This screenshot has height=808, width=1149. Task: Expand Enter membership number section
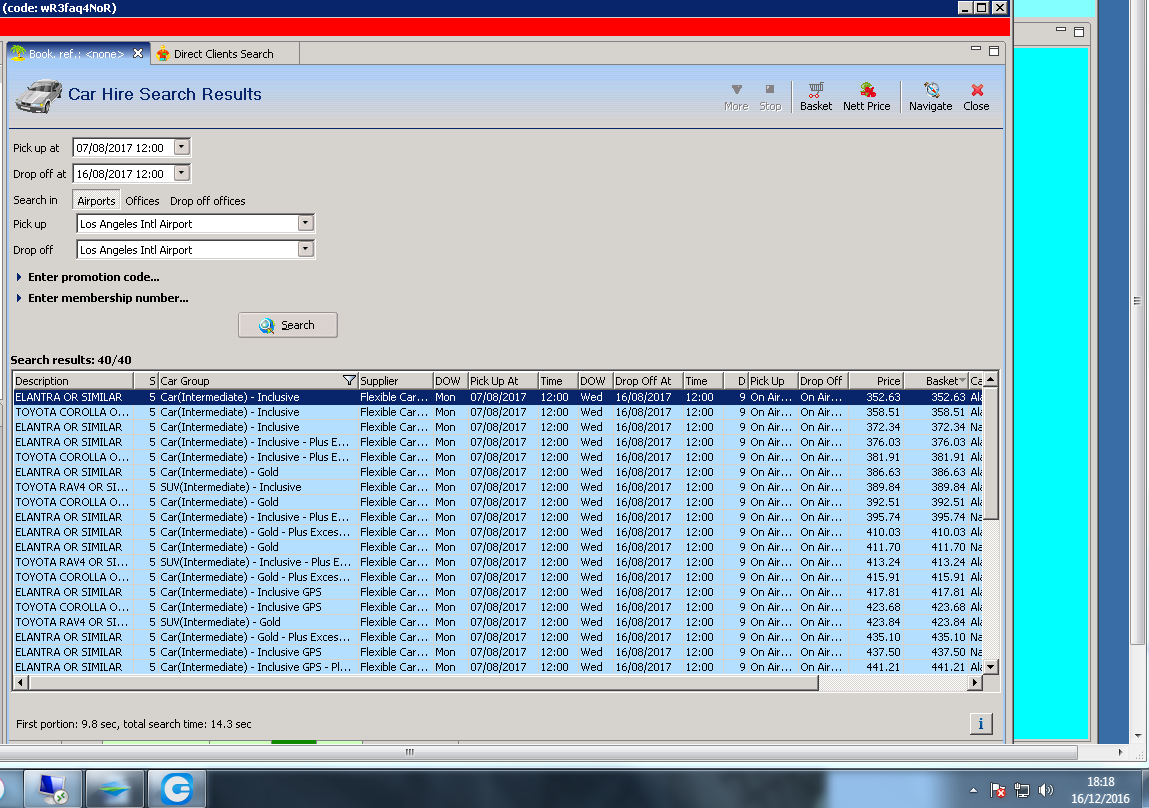pyautogui.click(x=107, y=298)
